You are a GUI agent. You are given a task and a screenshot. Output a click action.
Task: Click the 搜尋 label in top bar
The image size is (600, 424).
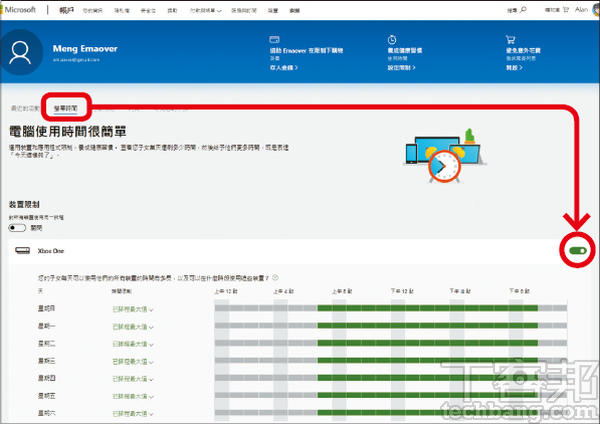tap(512, 10)
